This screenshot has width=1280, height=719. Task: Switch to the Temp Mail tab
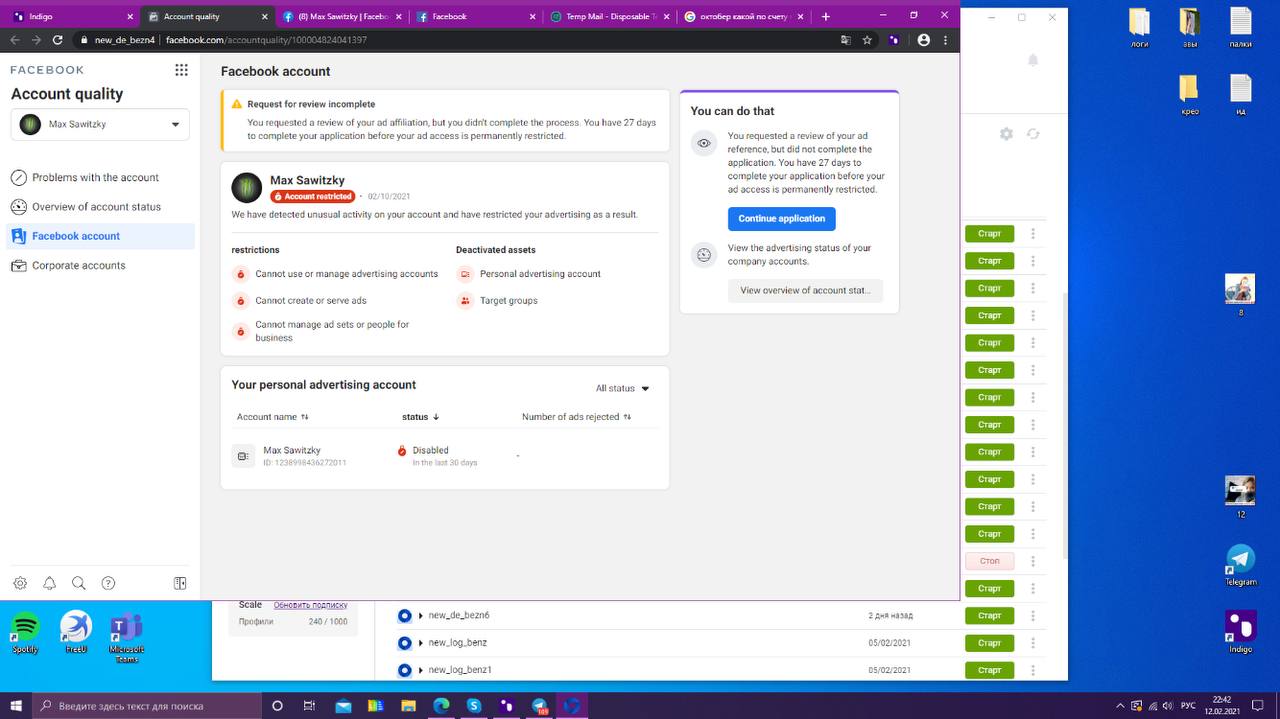[610, 16]
